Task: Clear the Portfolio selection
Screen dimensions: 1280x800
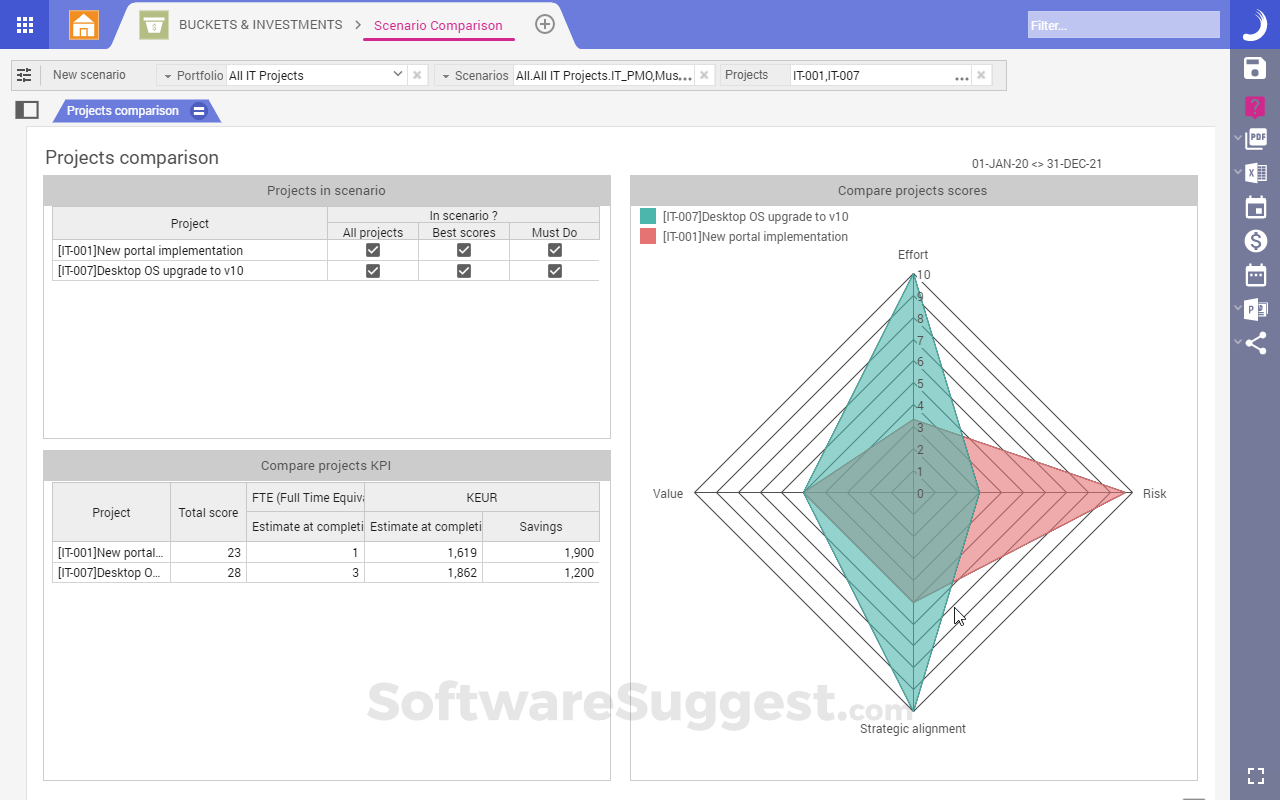Action: point(416,74)
